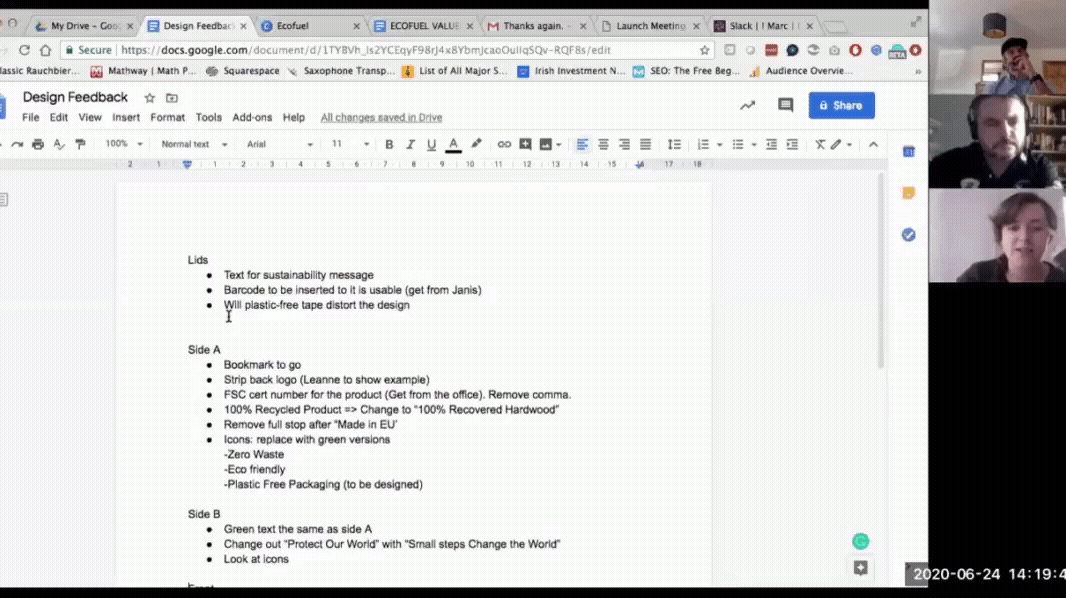This screenshot has width=1066, height=598.
Task: Toggle underline formatting
Action: pyautogui.click(x=431, y=144)
